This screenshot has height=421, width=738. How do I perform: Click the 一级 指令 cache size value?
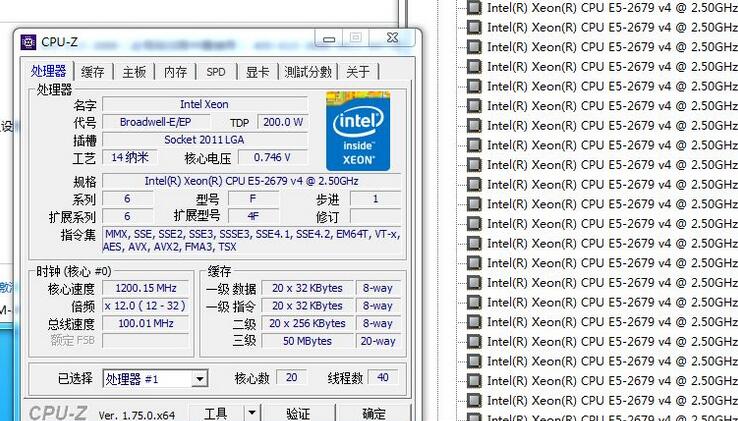pyautogui.click(x=307, y=306)
